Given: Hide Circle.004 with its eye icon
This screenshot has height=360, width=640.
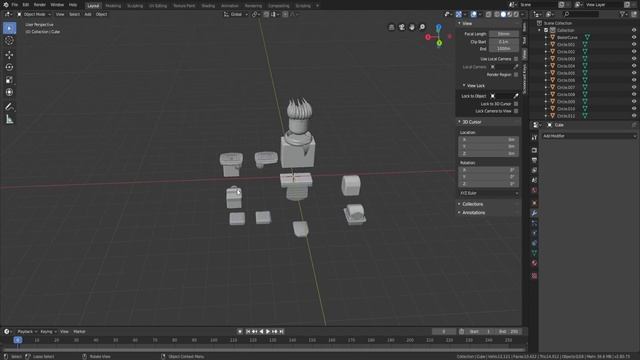Looking at the screenshot, I should pyautogui.click(x=634, y=66).
